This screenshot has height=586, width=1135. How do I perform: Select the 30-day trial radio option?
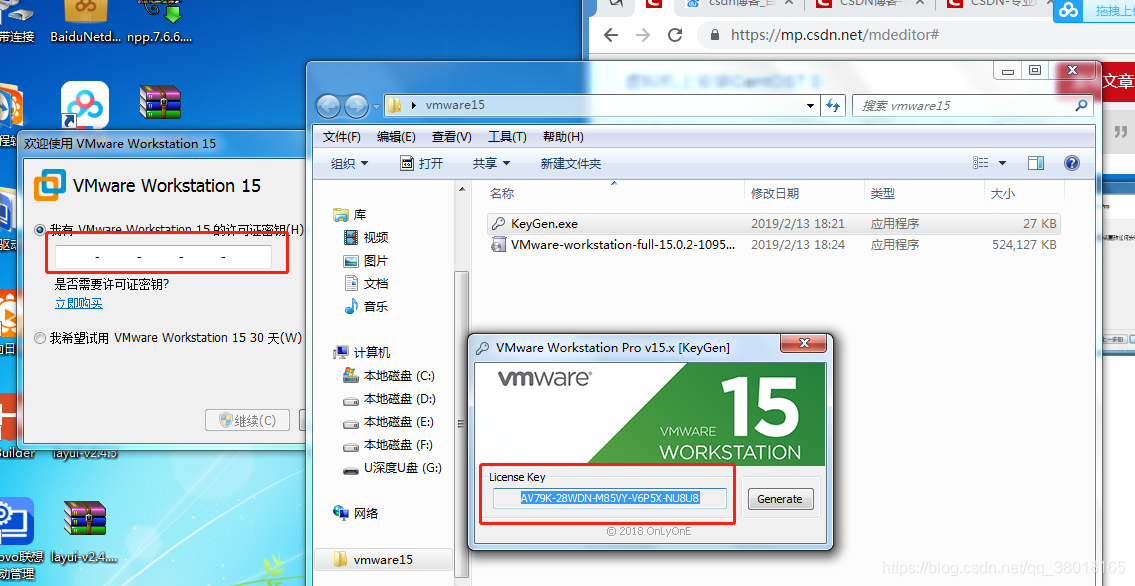tap(41, 338)
